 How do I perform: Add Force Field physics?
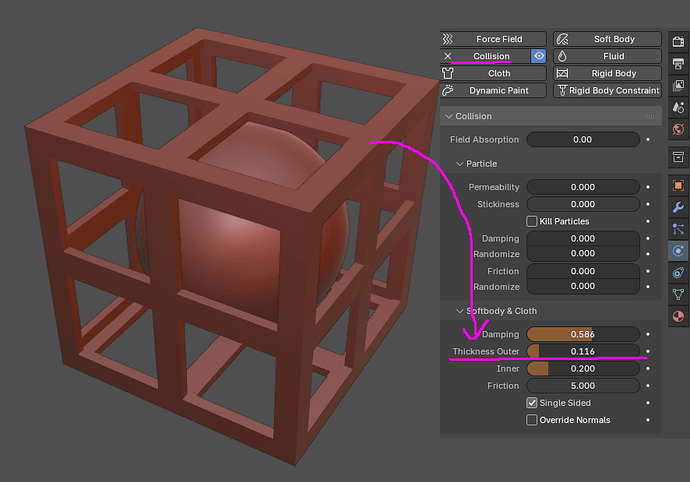coord(493,39)
